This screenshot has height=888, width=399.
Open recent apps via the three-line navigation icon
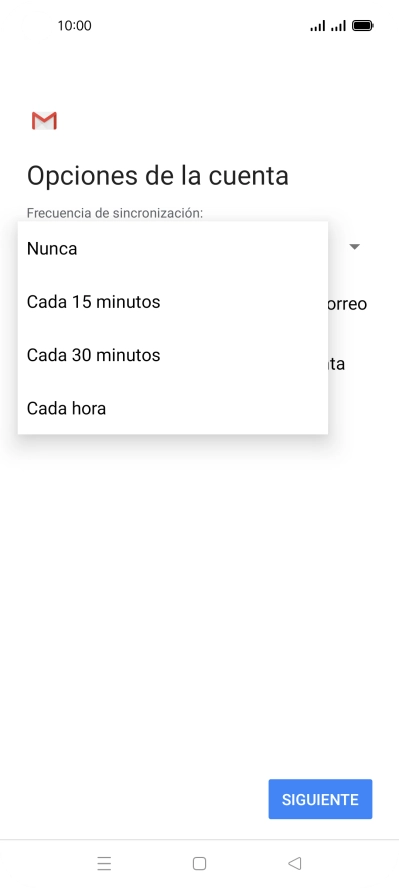(104, 863)
